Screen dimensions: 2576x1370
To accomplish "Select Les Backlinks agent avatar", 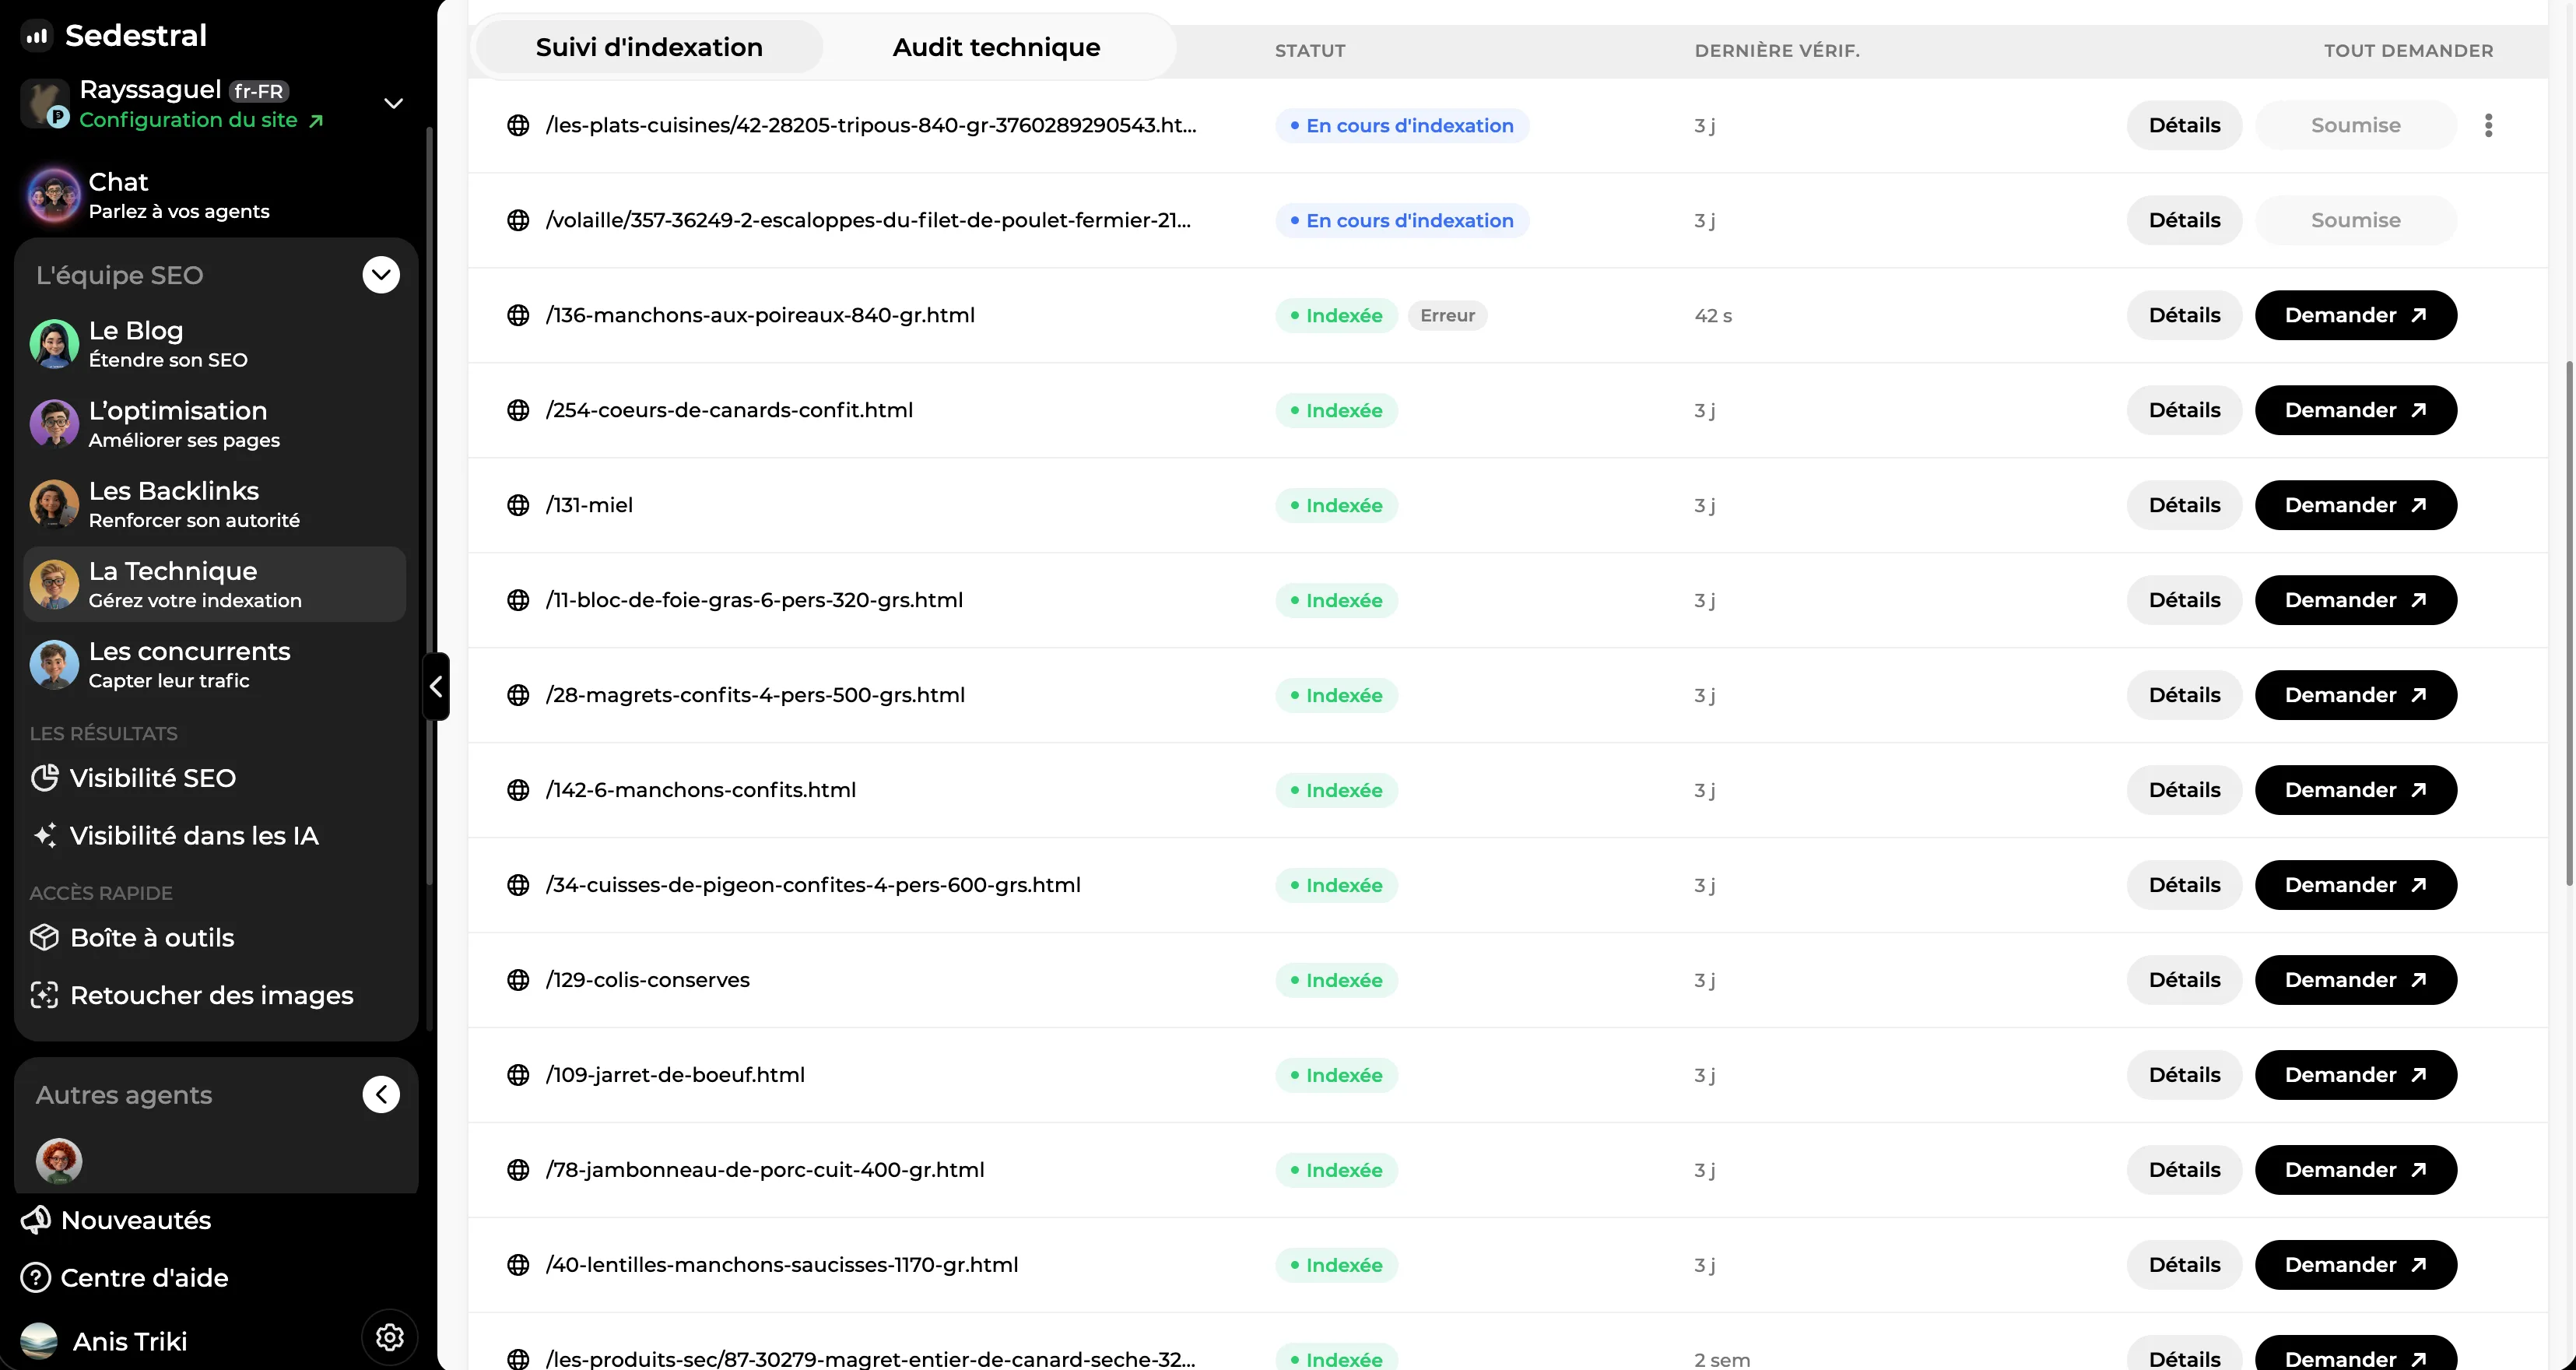I will click(54, 504).
